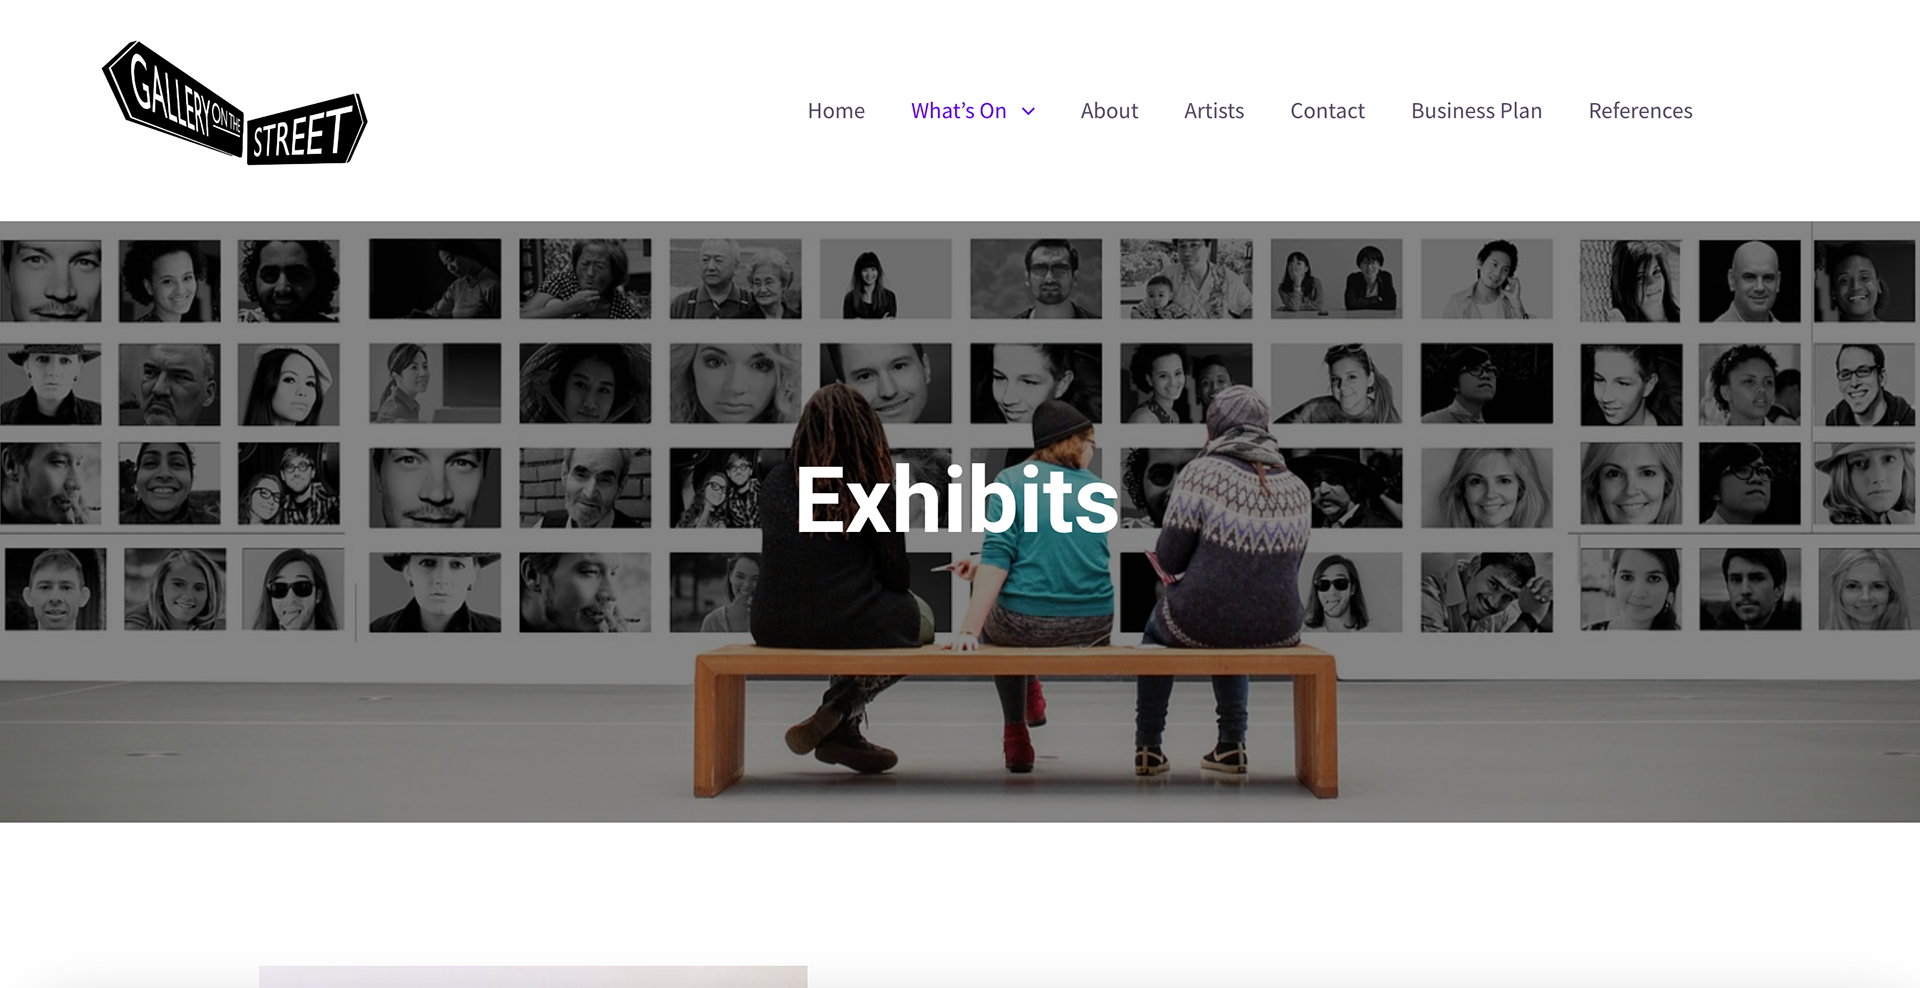Open the Home page
This screenshot has width=1920, height=988.
coord(836,111)
